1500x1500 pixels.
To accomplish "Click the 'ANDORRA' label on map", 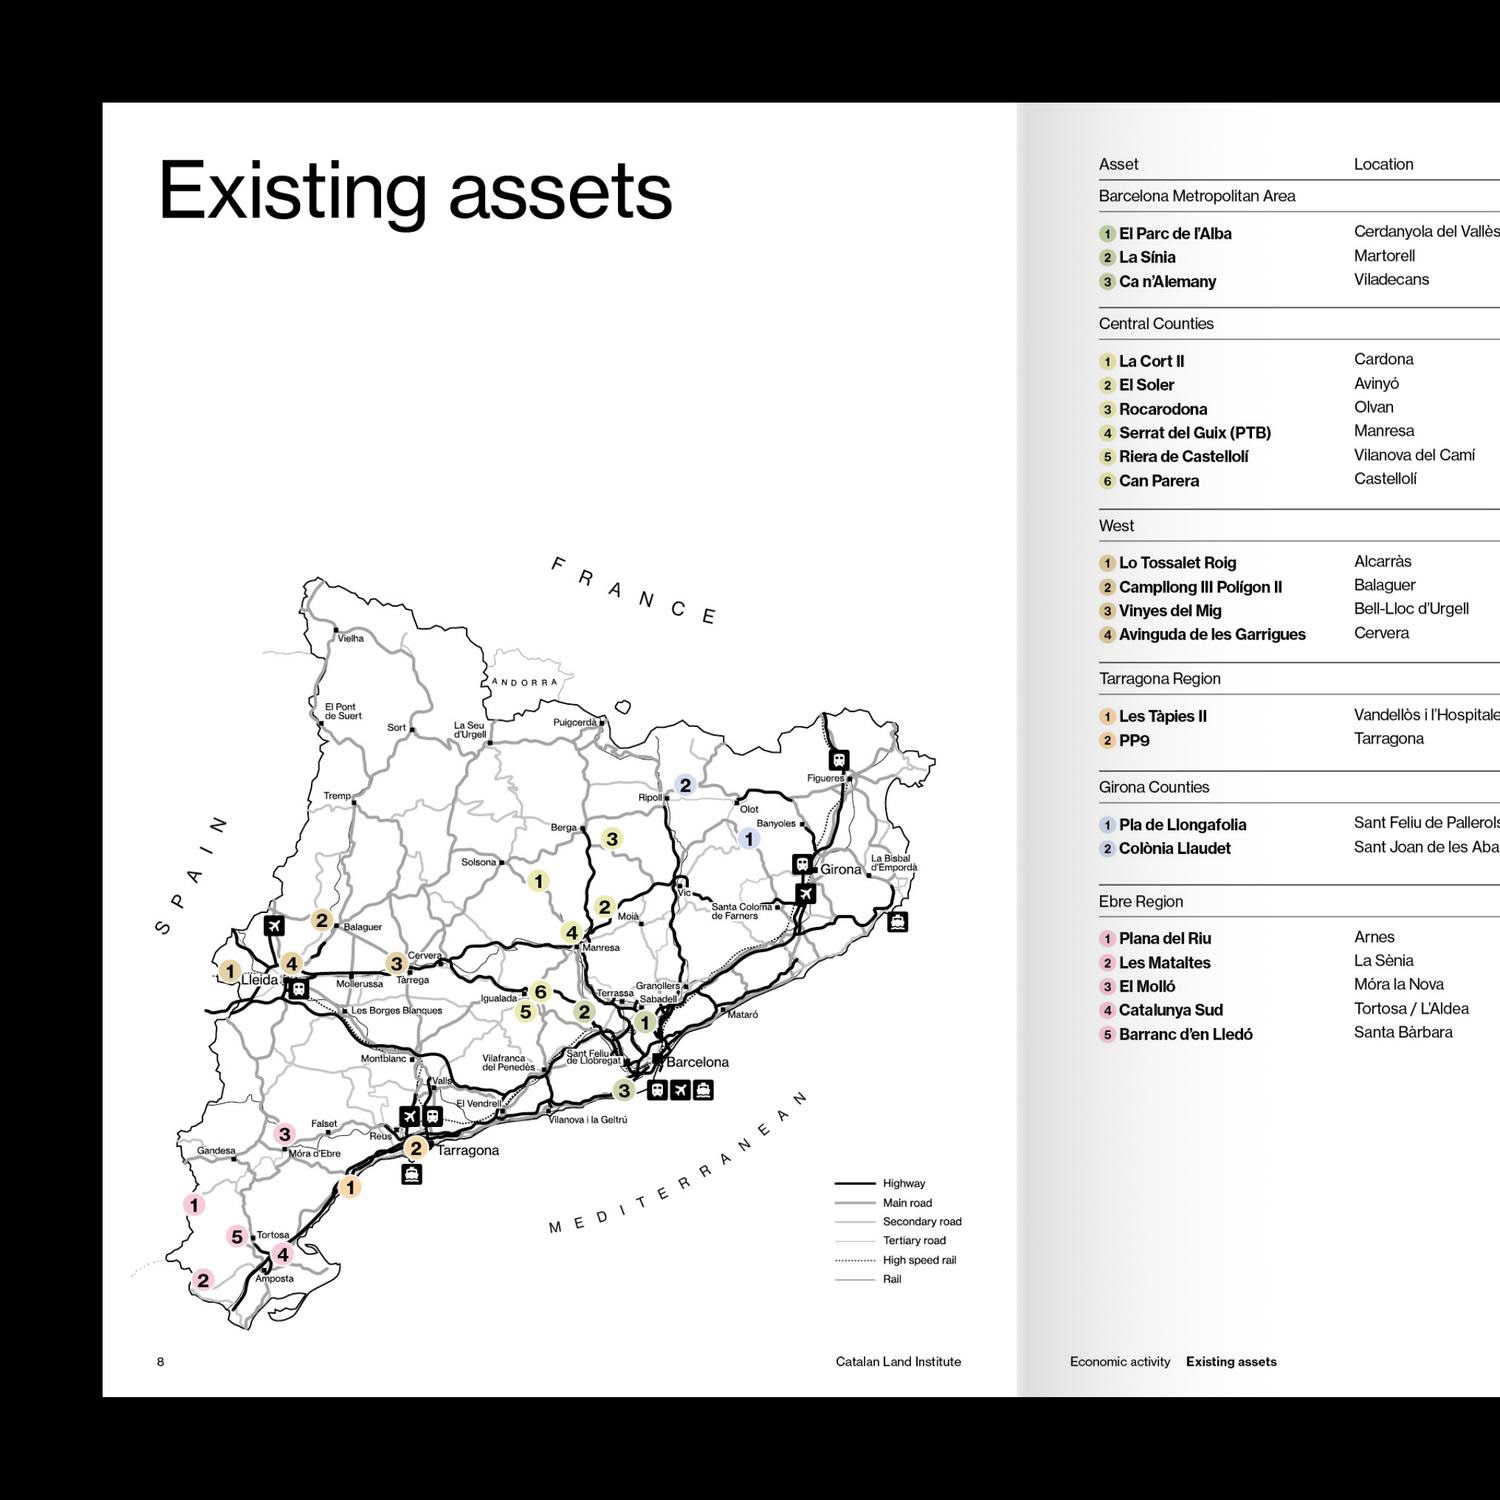I will (525, 682).
